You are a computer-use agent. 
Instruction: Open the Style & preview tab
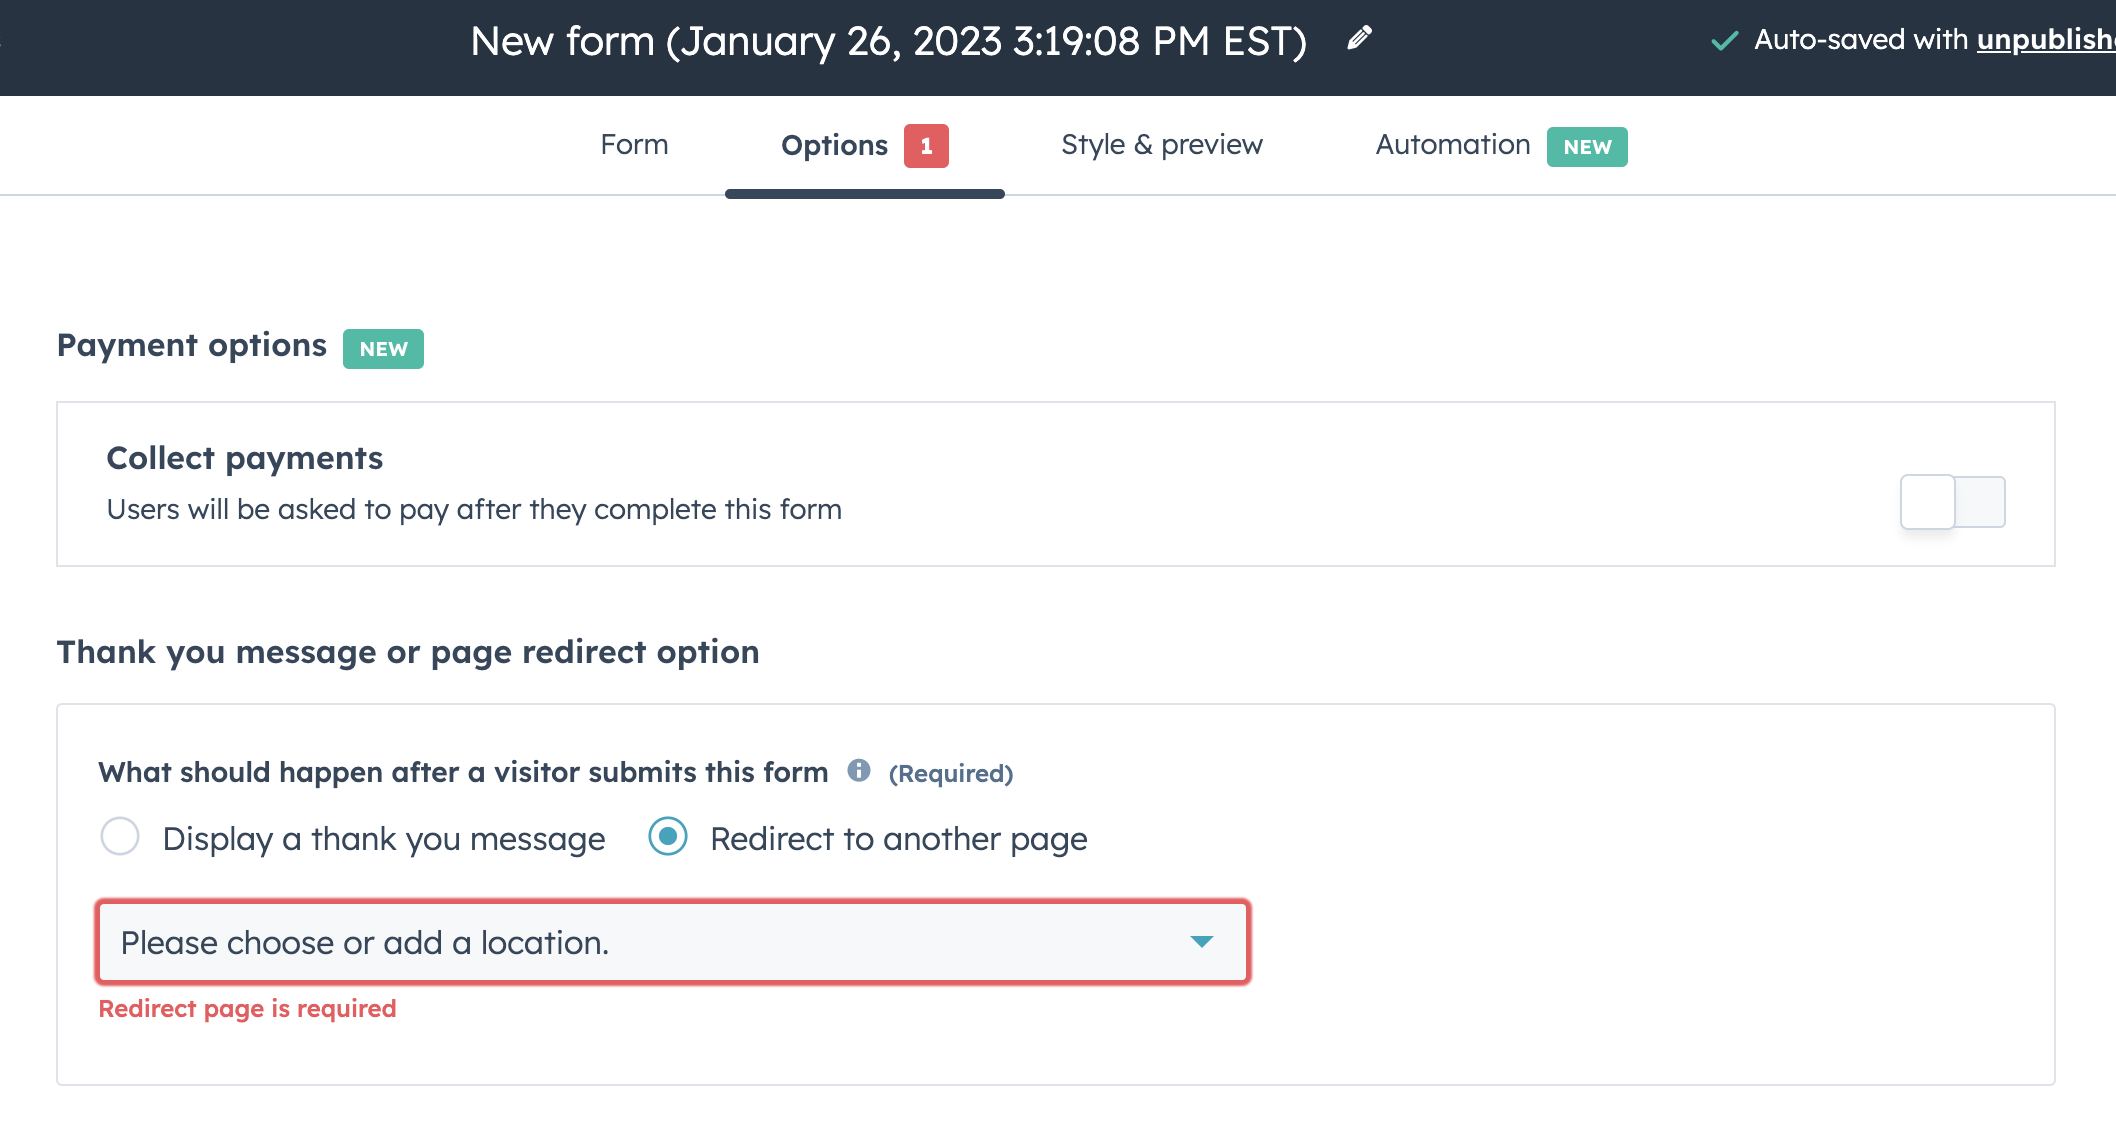(1162, 145)
